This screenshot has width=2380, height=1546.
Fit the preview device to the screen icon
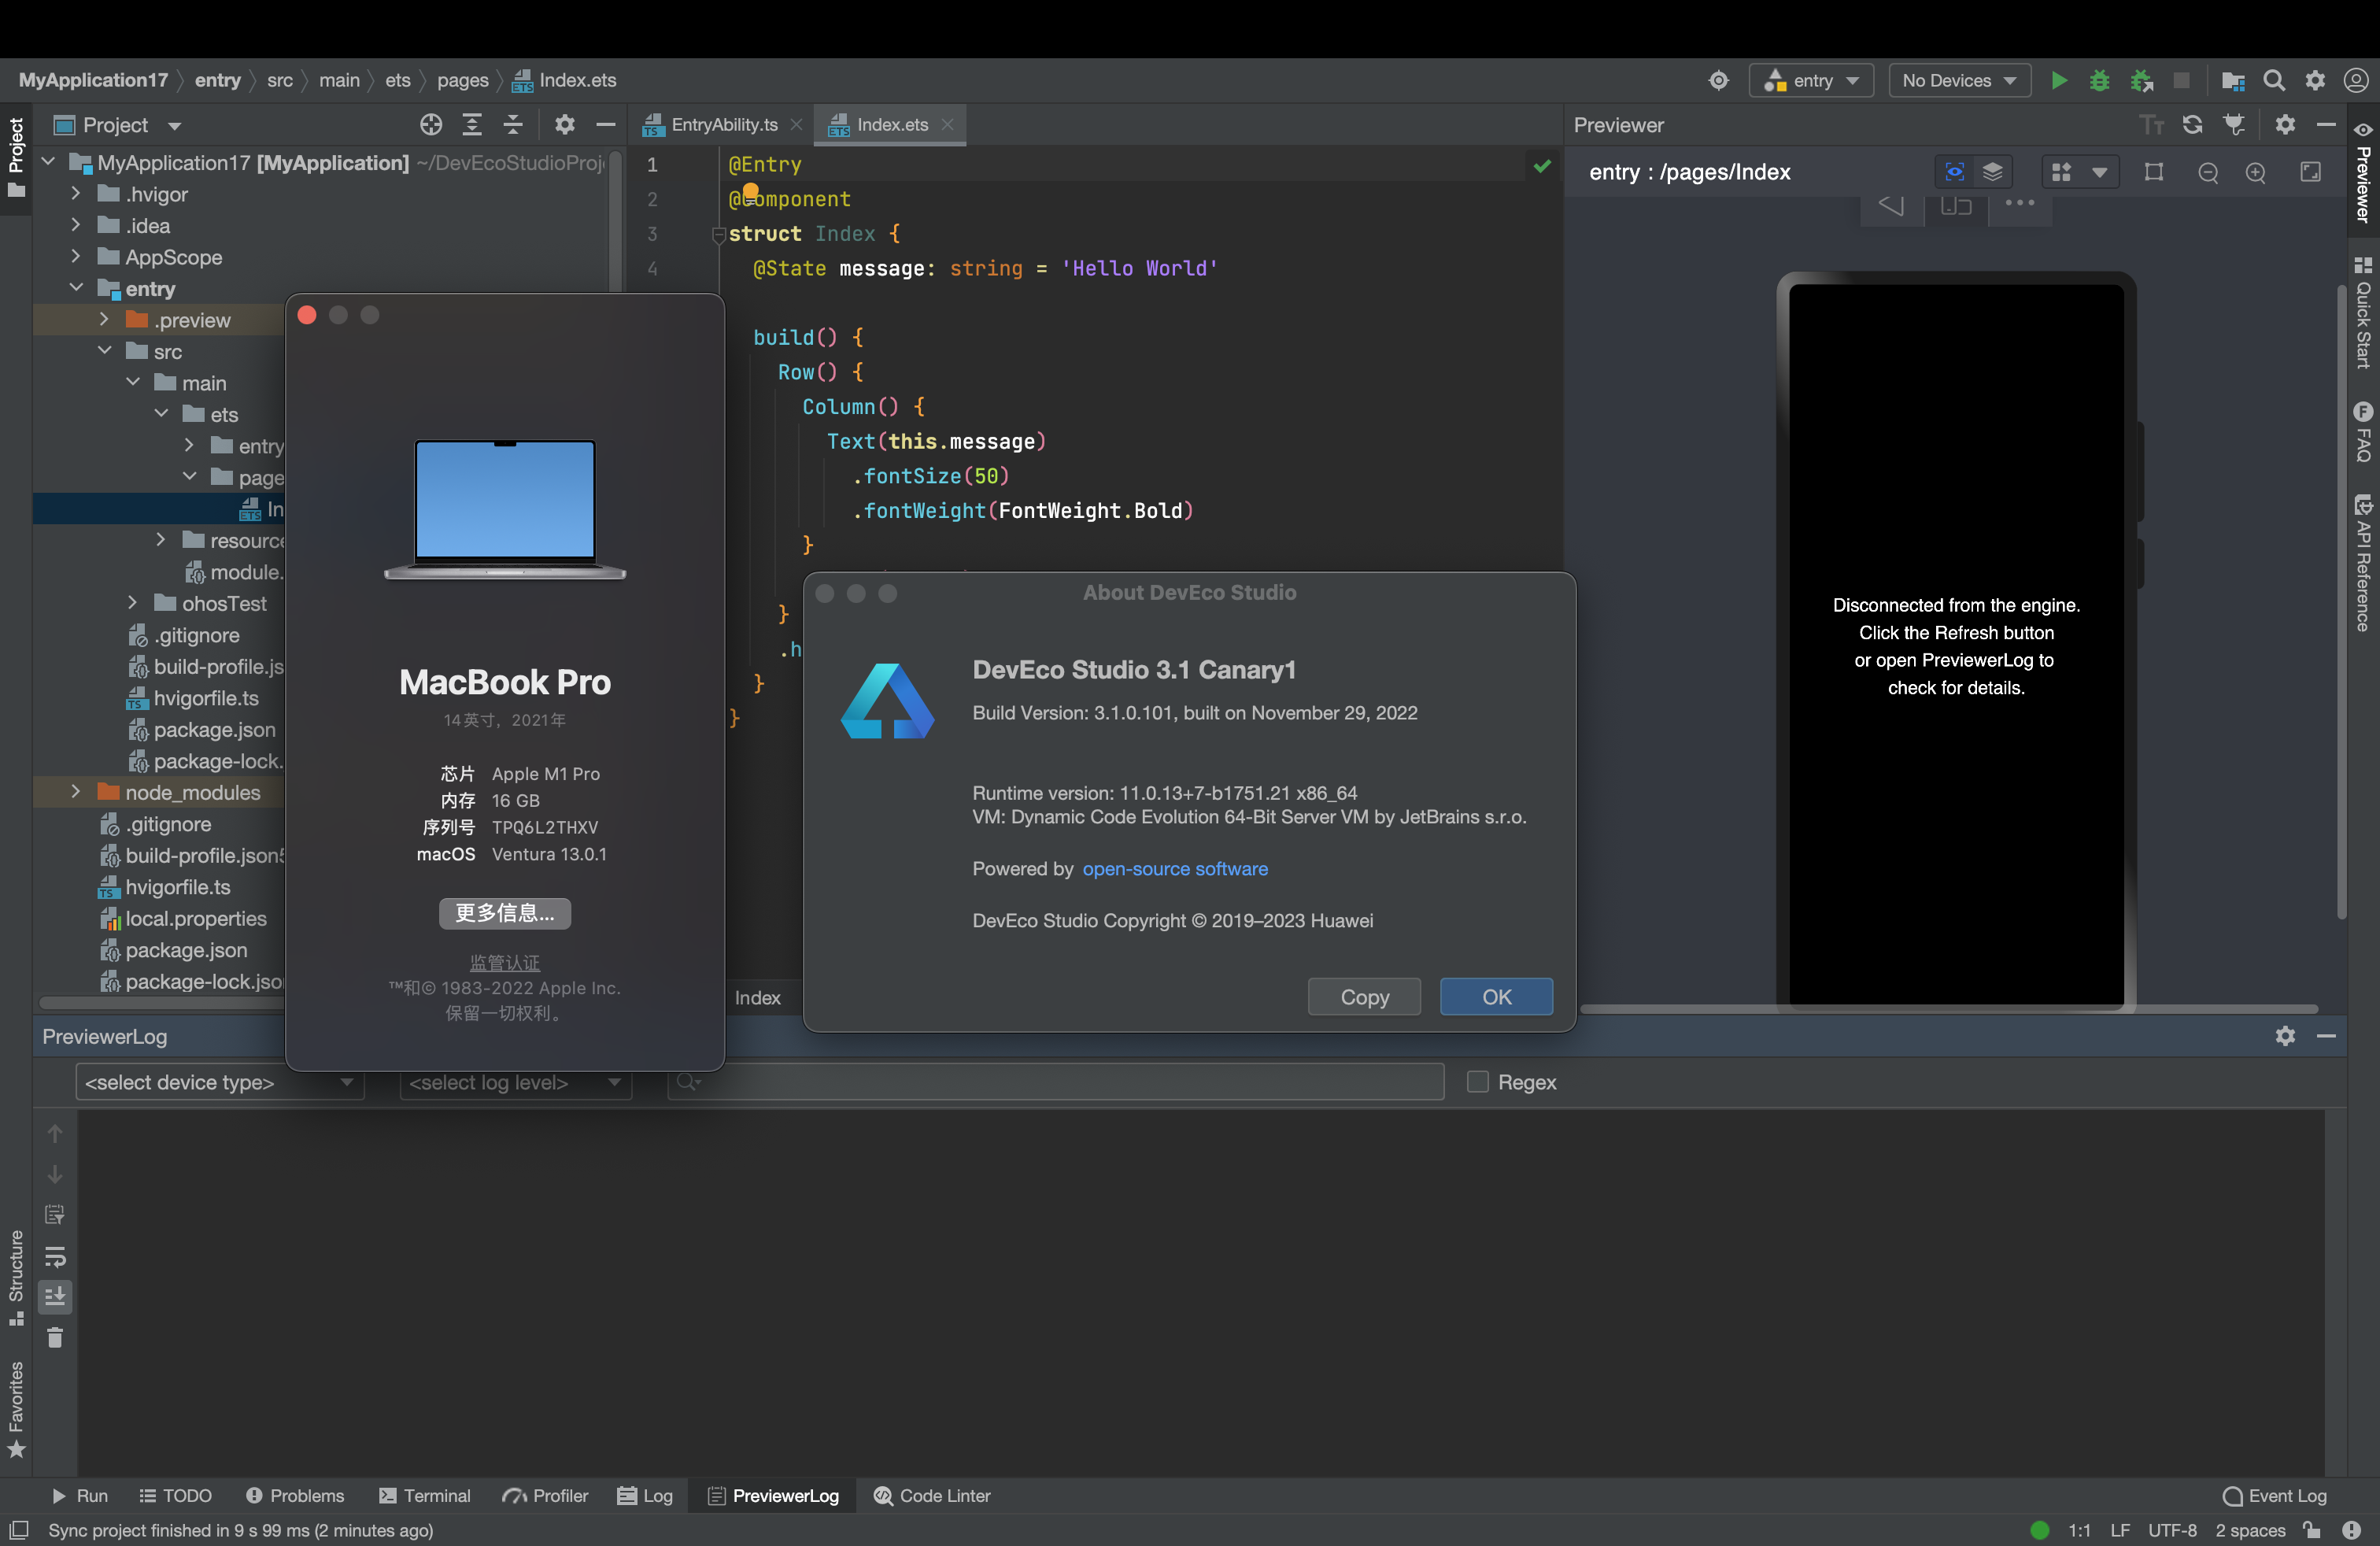pyautogui.click(x=2310, y=172)
